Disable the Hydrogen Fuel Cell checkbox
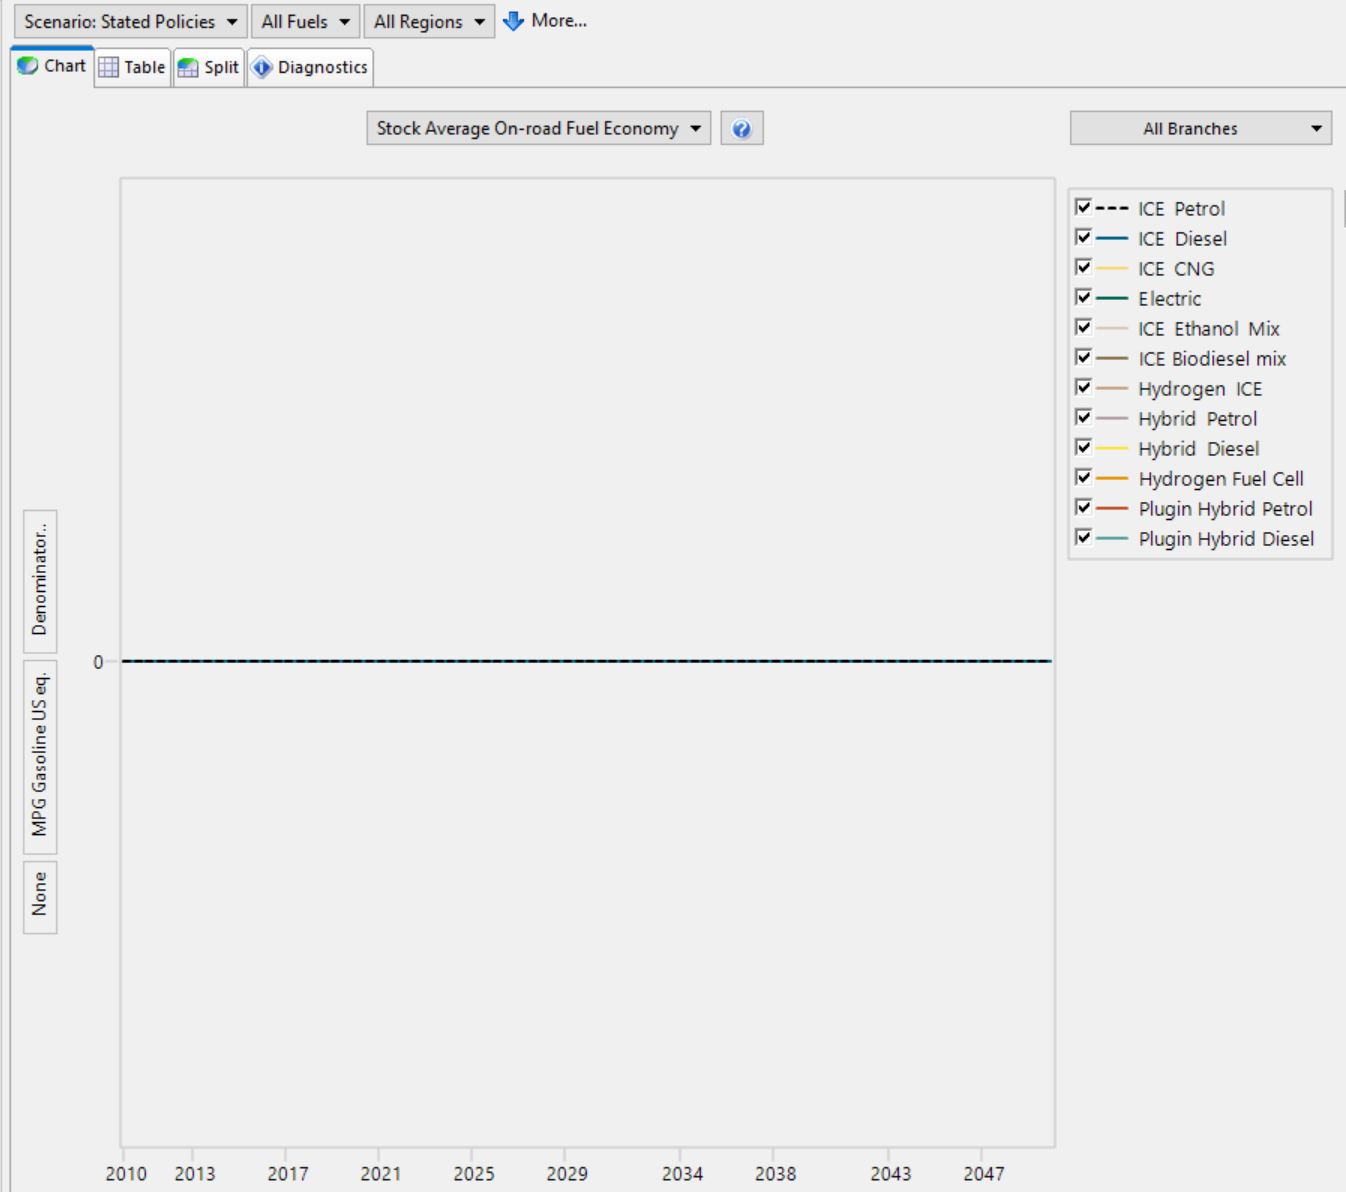The width and height of the screenshot is (1346, 1192). tap(1083, 478)
